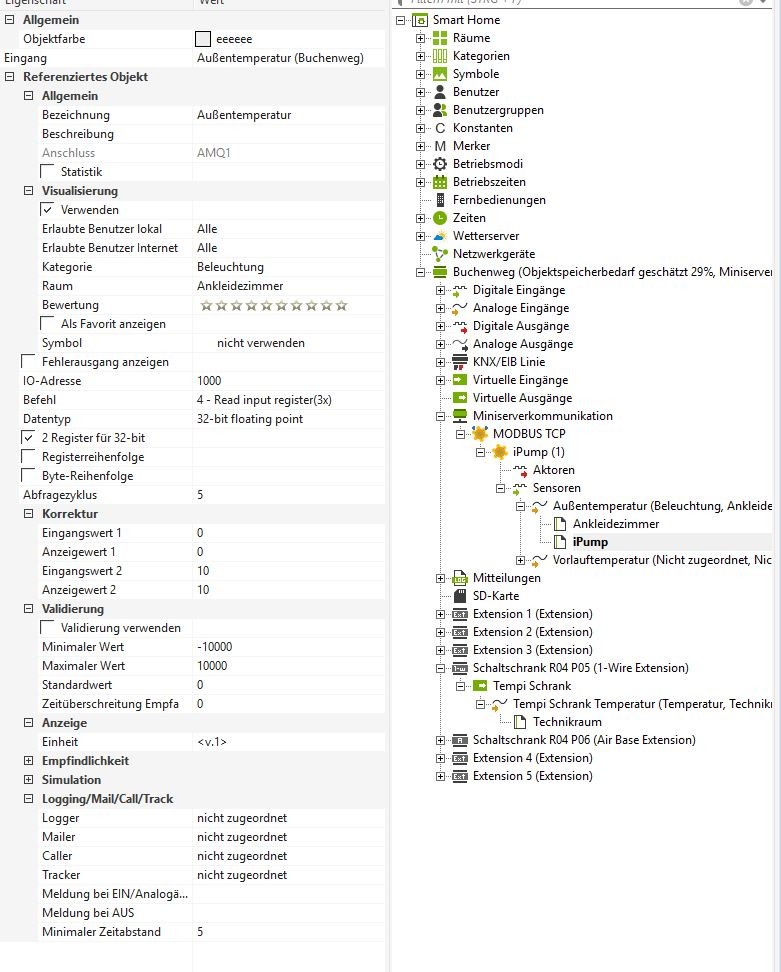Click the MODBUS TCP orange icon

(480, 433)
